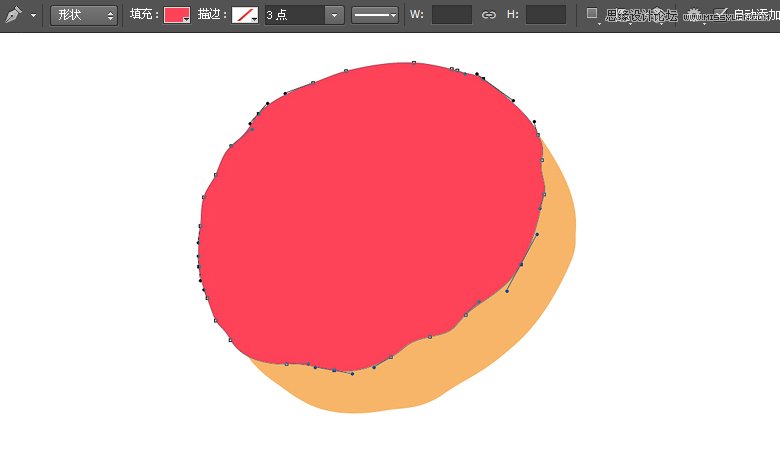Open the gear settings icon in options bar
This screenshot has height=450, width=780.
tap(693, 15)
